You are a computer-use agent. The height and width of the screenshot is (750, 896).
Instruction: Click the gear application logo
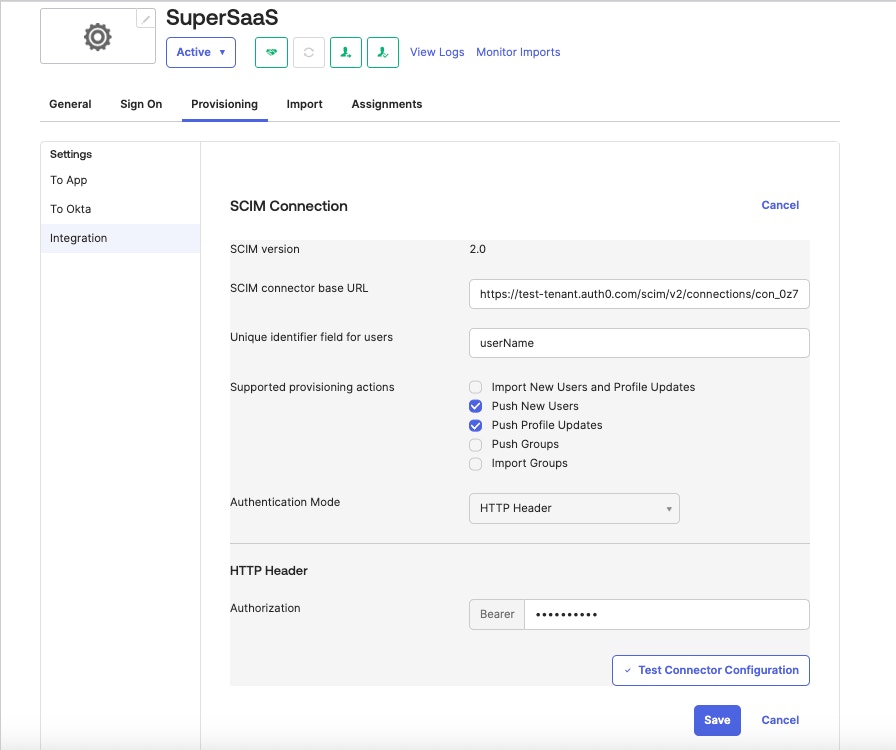(x=97, y=33)
